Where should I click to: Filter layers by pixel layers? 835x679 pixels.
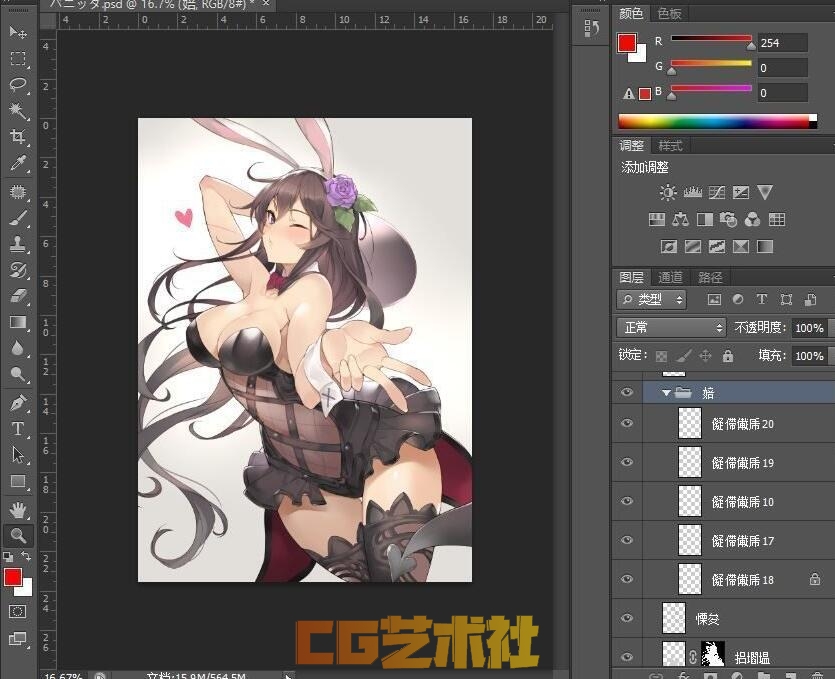pyautogui.click(x=714, y=300)
